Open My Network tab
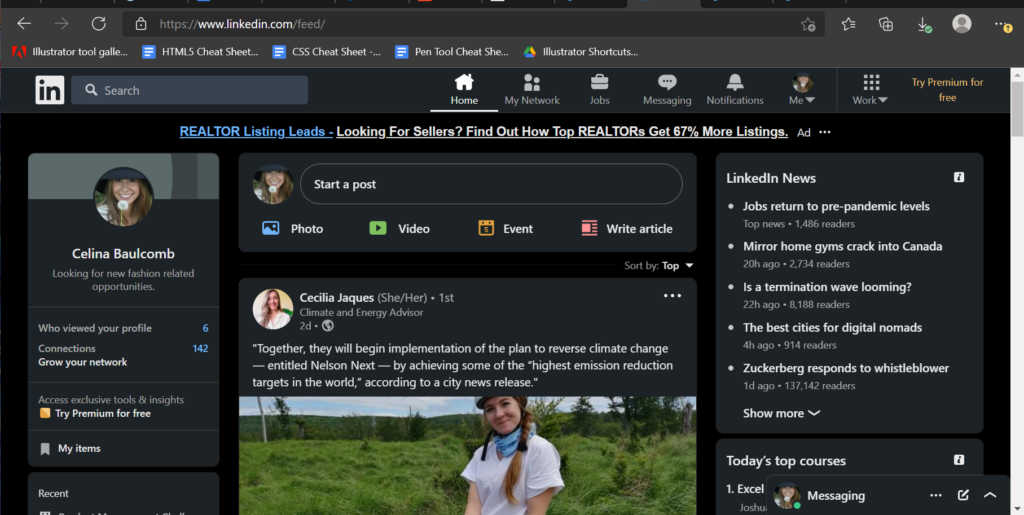1024x515 pixels. [532, 90]
